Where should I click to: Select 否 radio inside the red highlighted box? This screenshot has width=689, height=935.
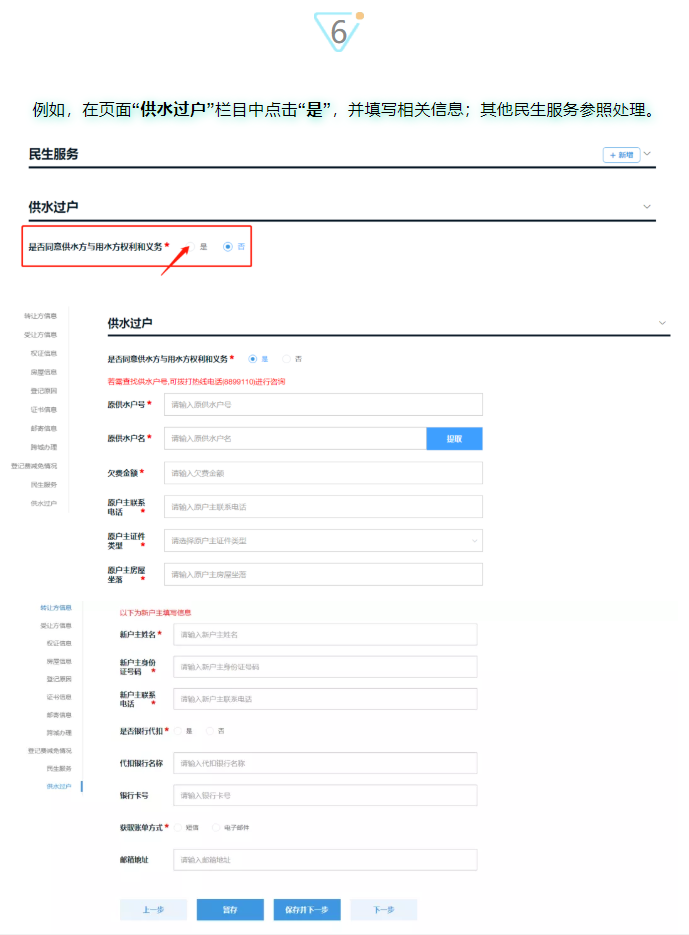coord(228,246)
